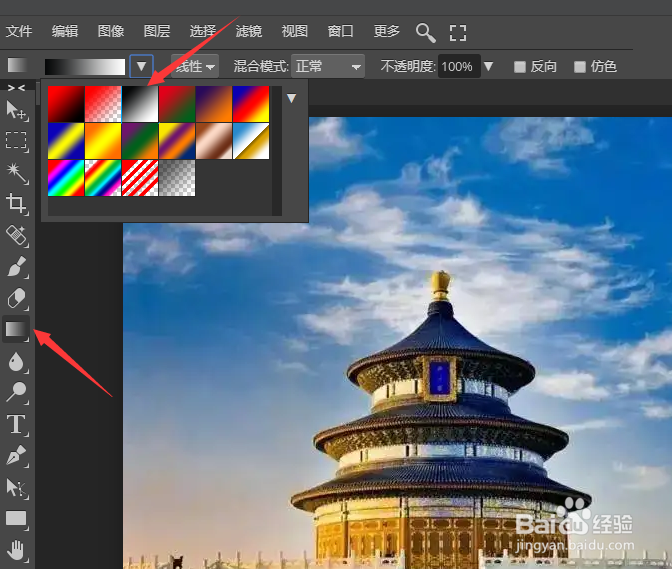Choose the blue yellow blue gradient
The image size is (672, 569).
(66, 141)
